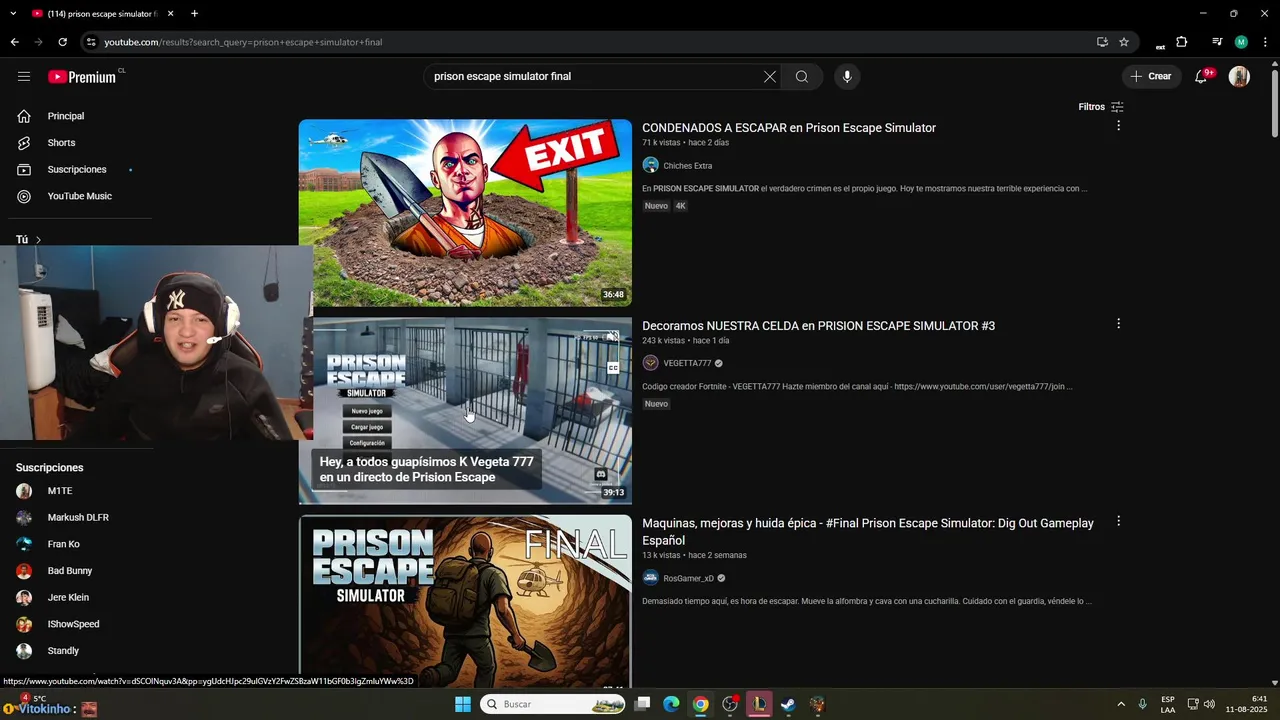Go to YouTube Premium home logo
The height and width of the screenshot is (720, 1280).
click(x=82, y=76)
